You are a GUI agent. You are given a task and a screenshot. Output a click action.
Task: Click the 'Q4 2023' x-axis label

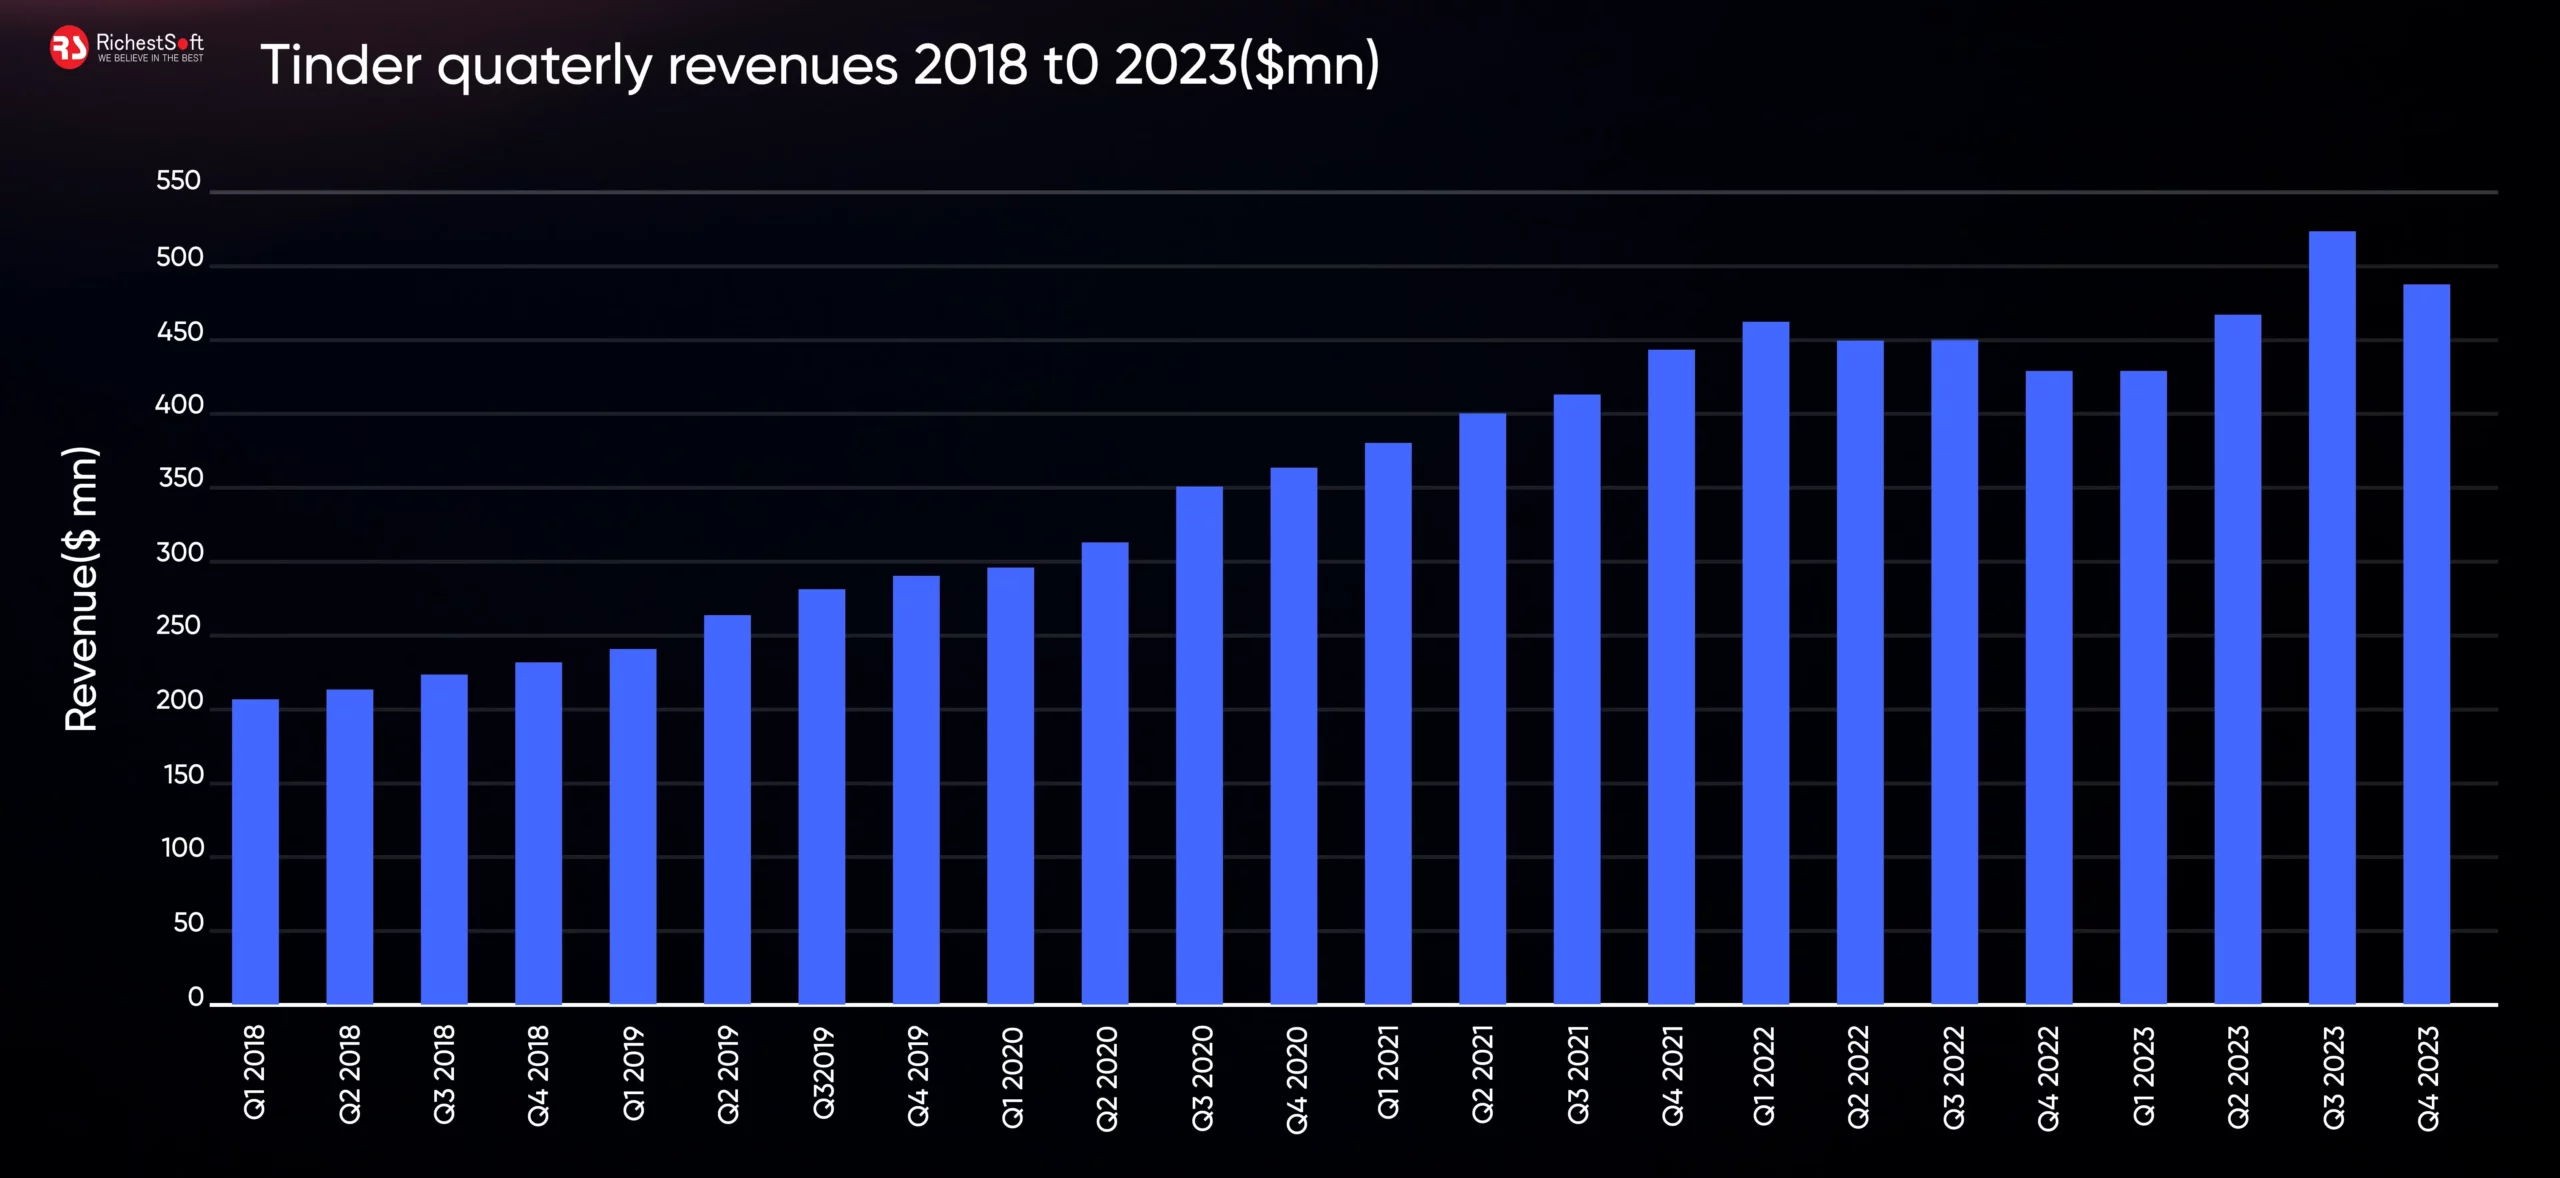tap(2427, 1078)
